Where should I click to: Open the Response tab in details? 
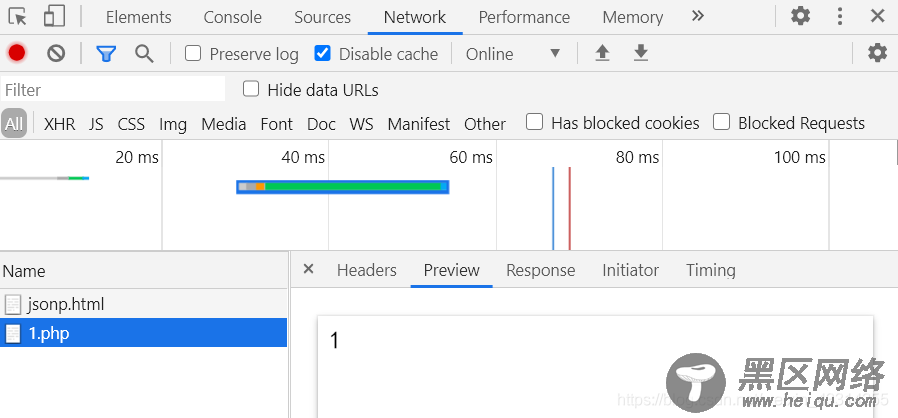coord(541,270)
